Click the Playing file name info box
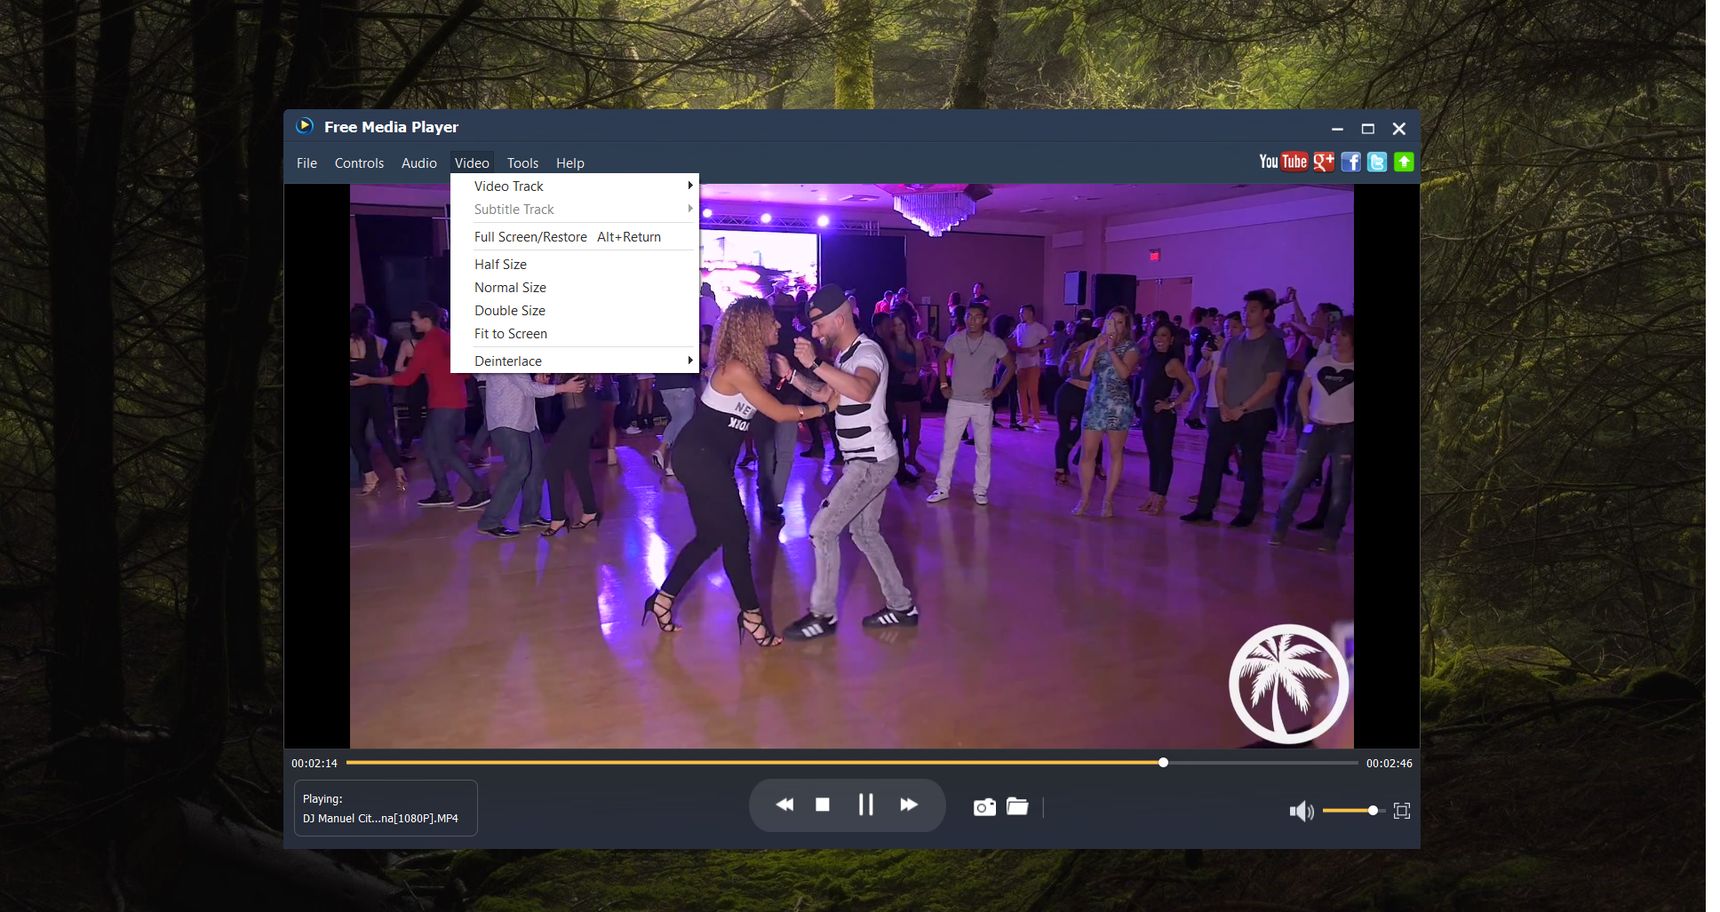Viewport: 1720px width, 912px height. 386,808
